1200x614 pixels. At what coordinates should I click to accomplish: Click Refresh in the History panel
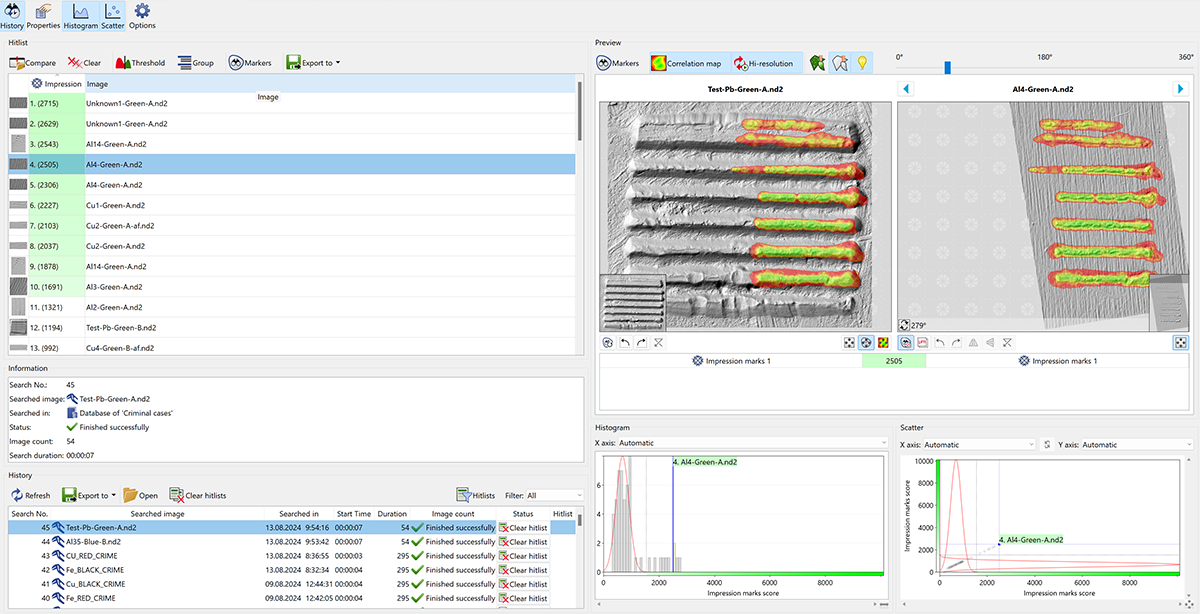coord(31,495)
